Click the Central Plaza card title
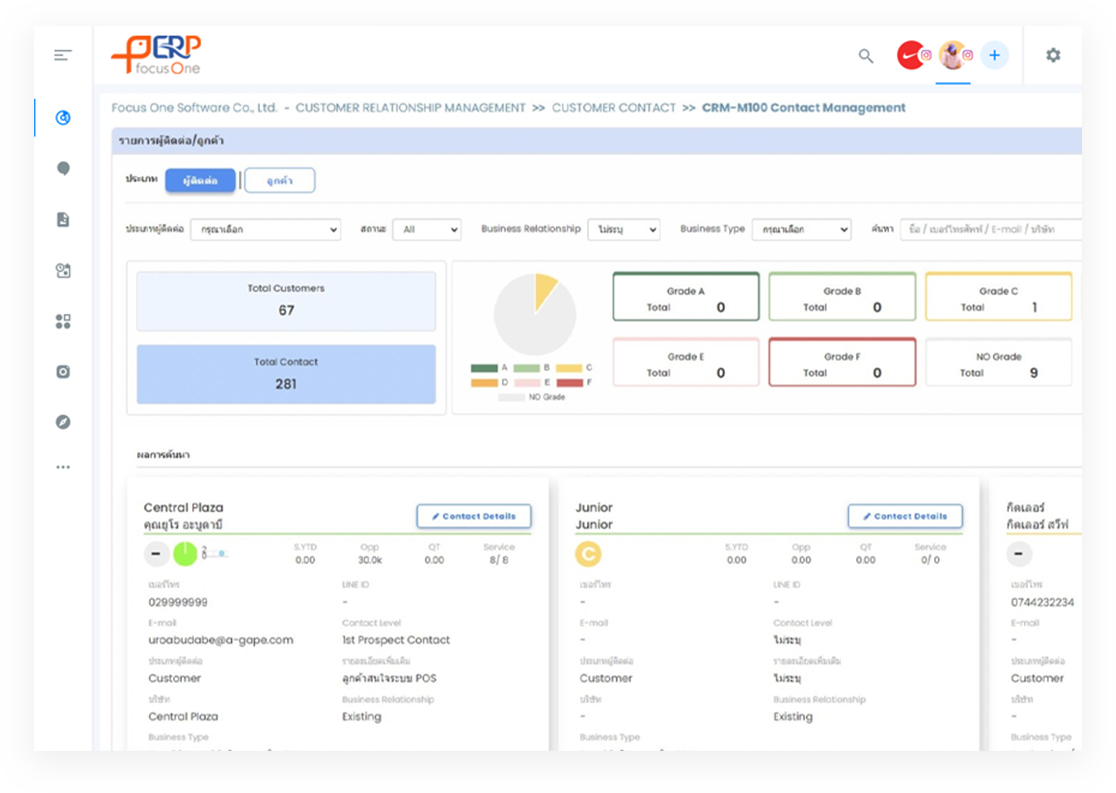This screenshot has height=793, width=1116. [x=184, y=508]
